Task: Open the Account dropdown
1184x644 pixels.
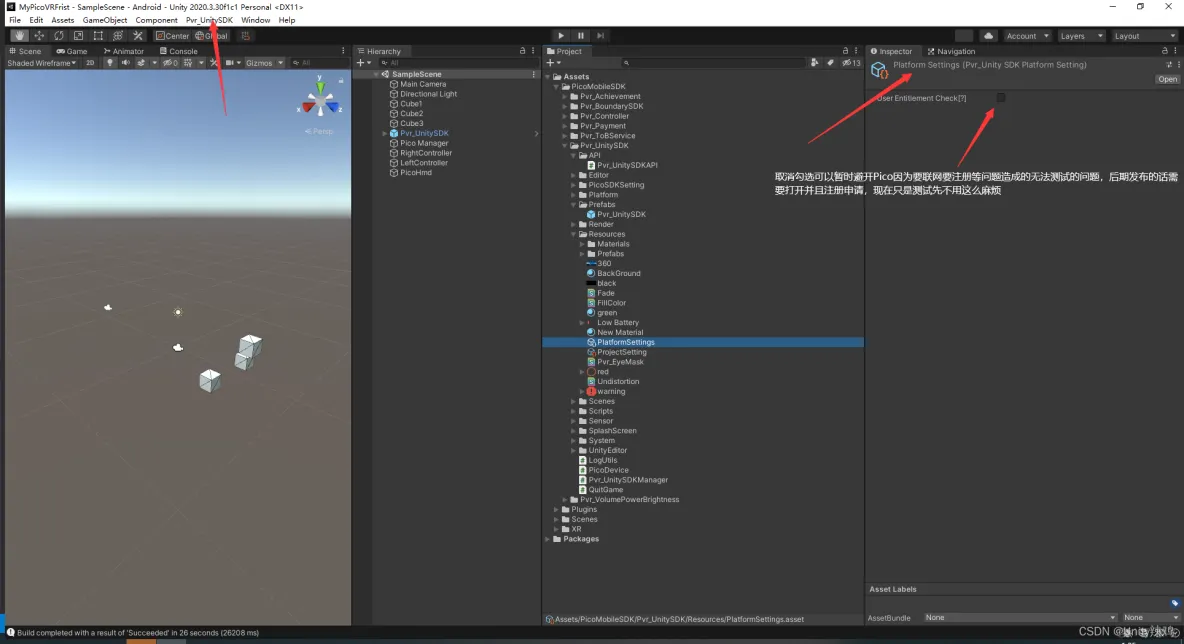Action: (x=1027, y=35)
